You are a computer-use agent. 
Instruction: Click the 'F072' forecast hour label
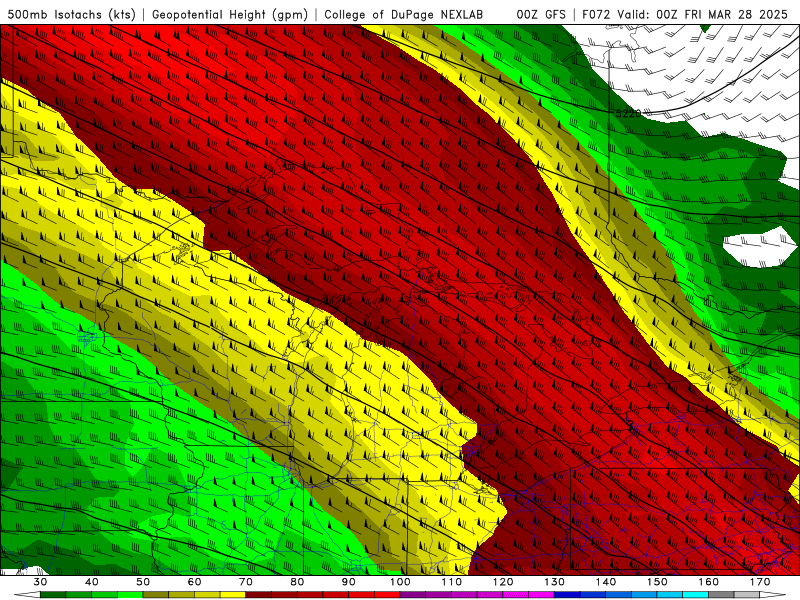(x=596, y=14)
